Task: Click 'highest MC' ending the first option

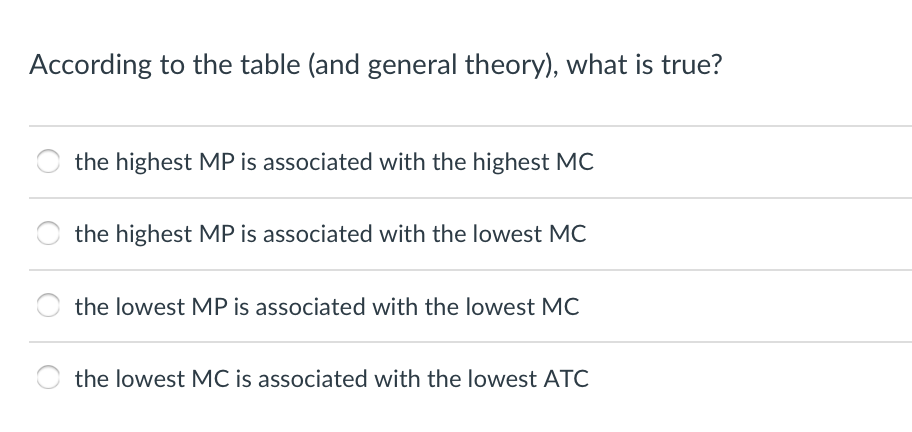Action: tap(533, 162)
